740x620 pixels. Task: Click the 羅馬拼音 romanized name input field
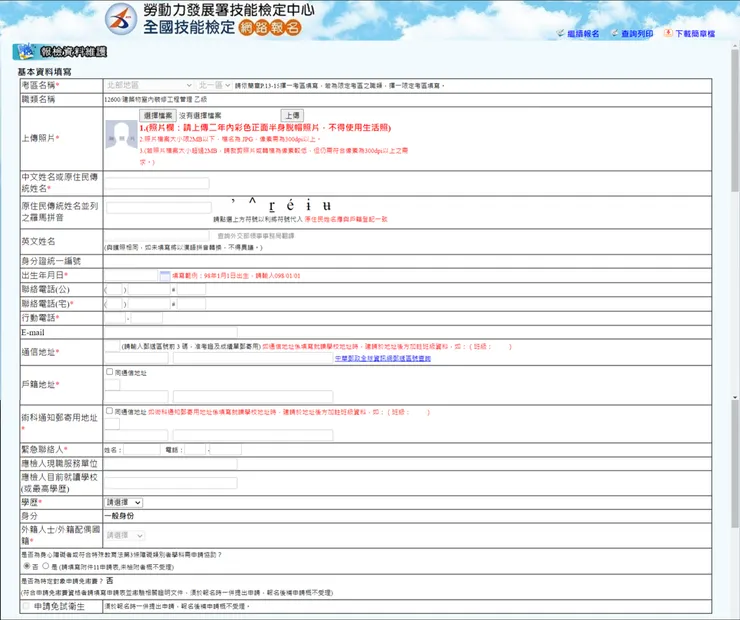[159, 208]
